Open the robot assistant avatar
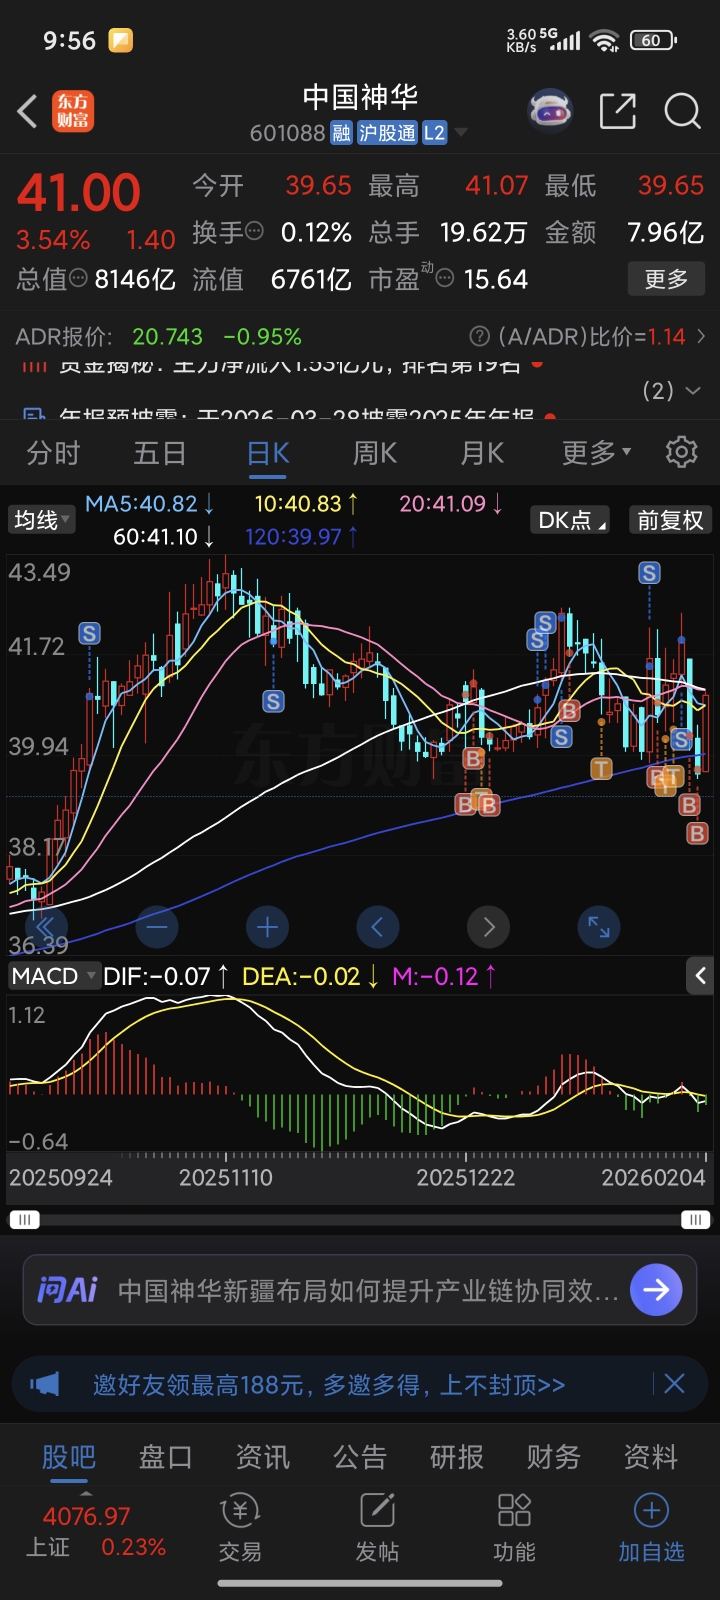The width and height of the screenshot is (720, 1600). (549, 111)
